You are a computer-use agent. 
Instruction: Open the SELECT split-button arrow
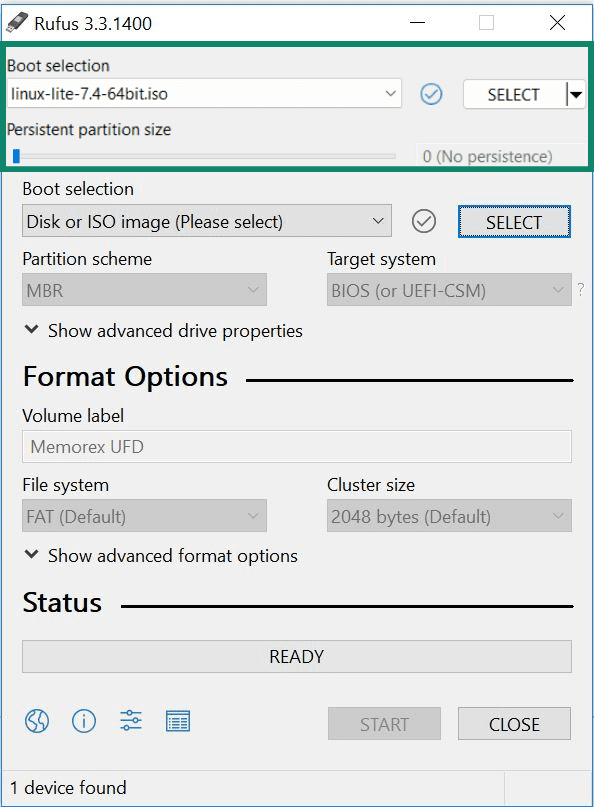[575, 94]
